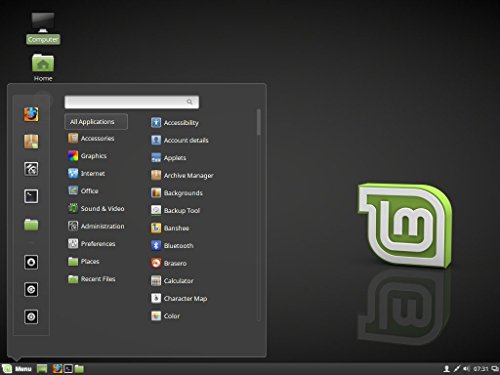Open Color settings
The height and width of the screenshot is (375, 500).
[165, 316]
